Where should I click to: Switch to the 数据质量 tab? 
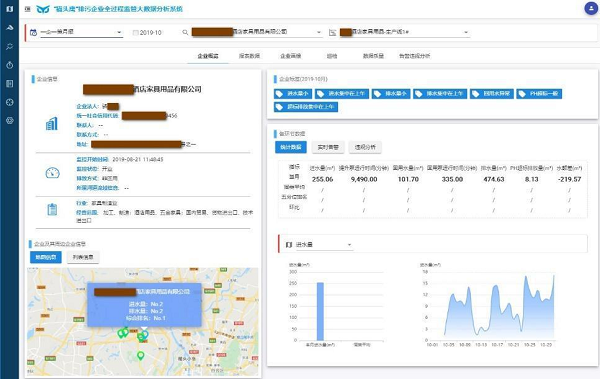pos(373,56)
